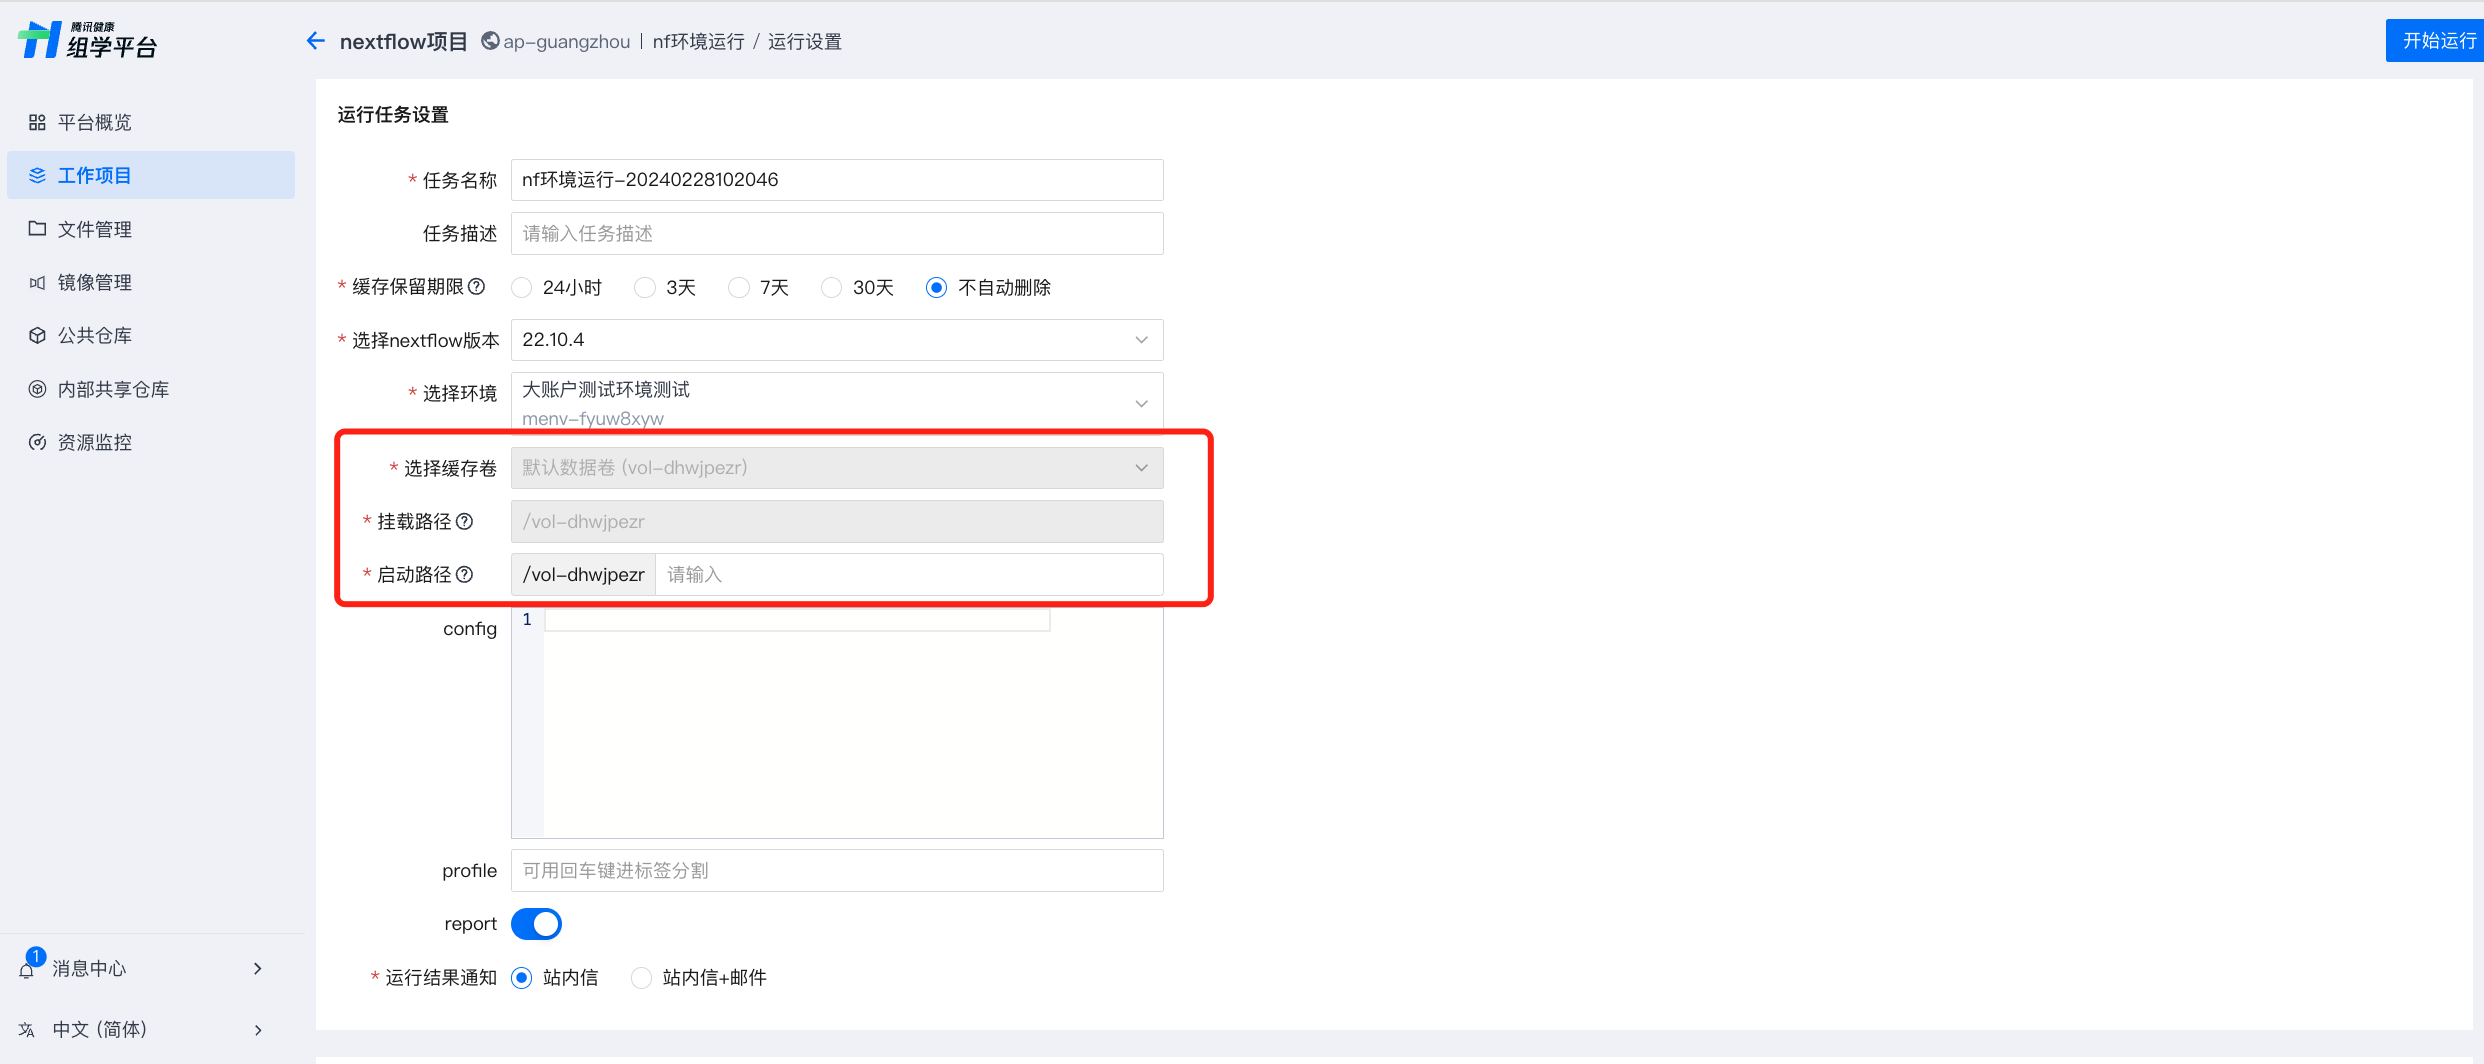Click the 开始运行 button

click(x=2436, y=41)
